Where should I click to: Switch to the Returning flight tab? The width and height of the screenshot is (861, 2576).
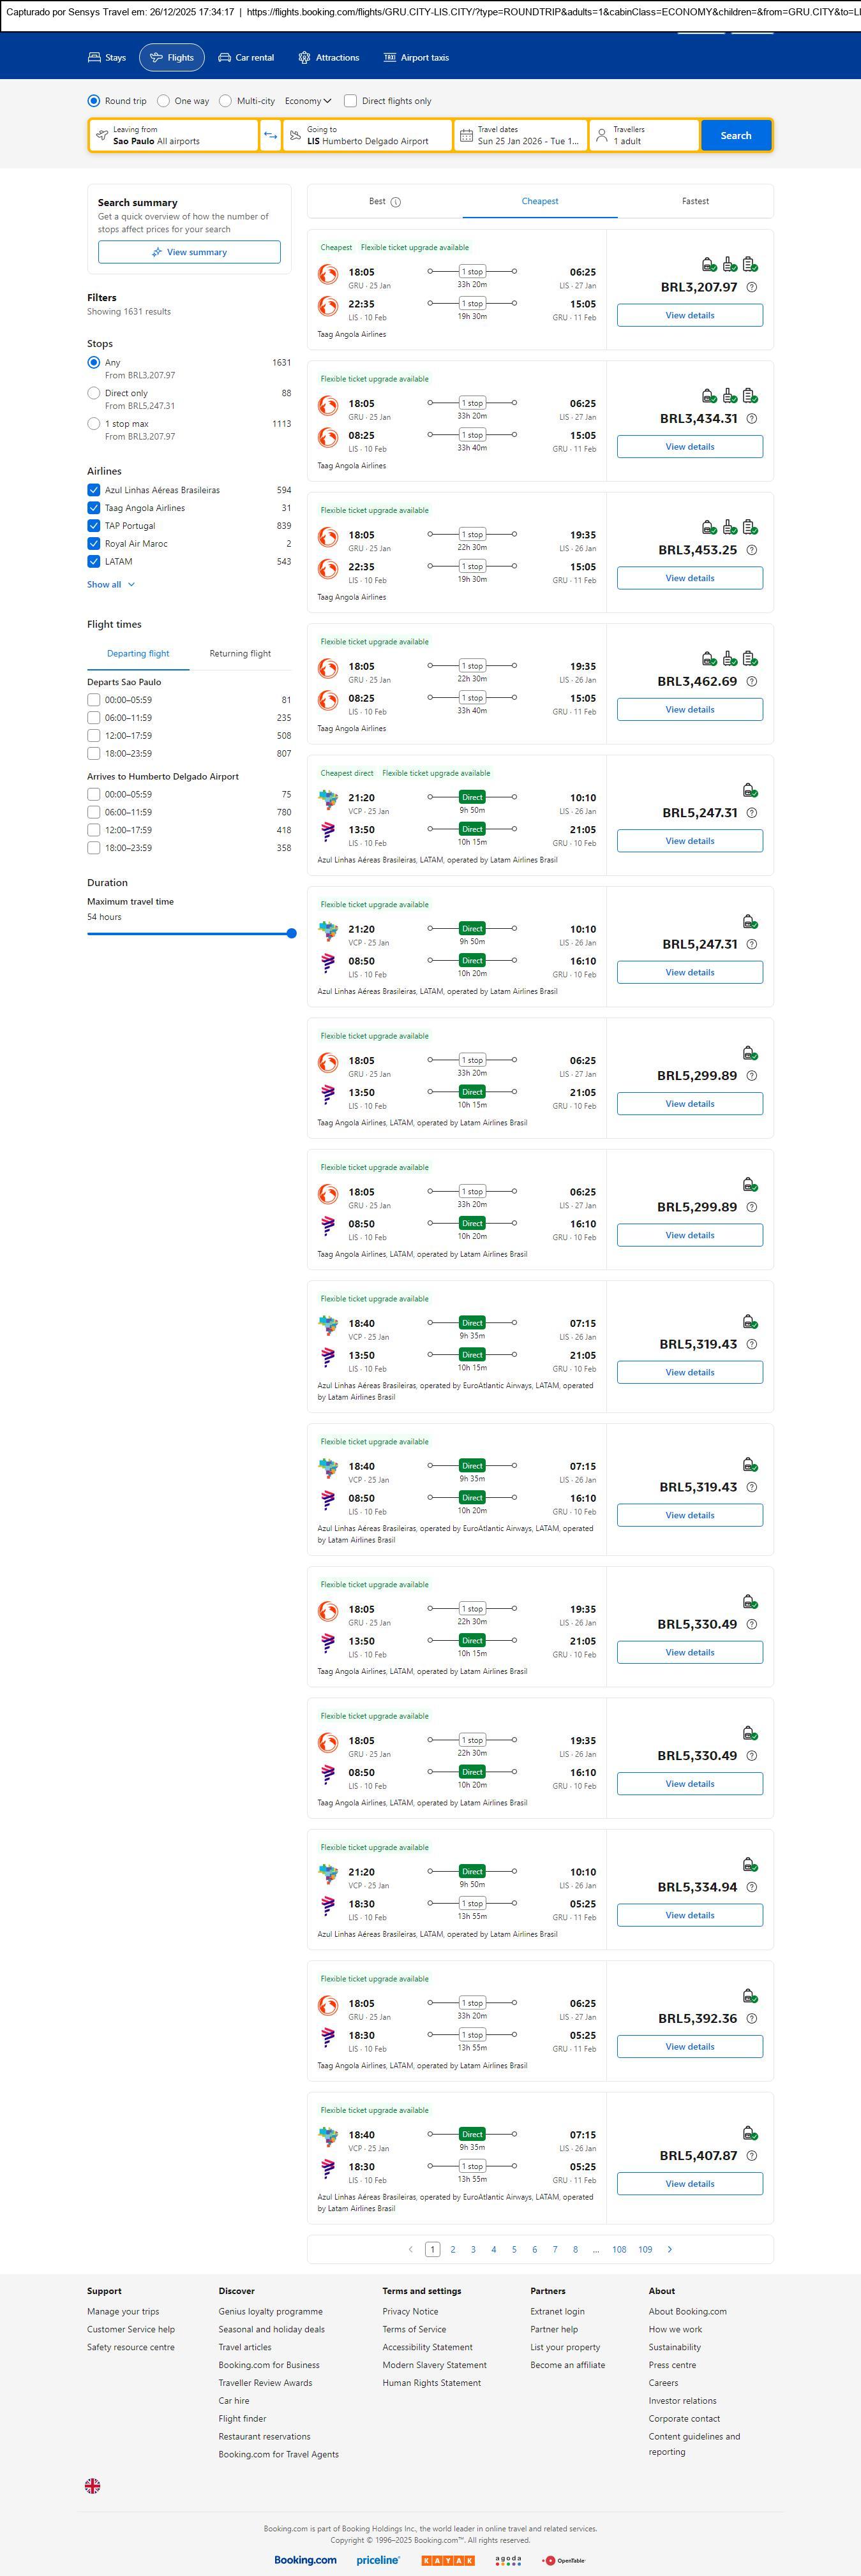click(240, 654)
